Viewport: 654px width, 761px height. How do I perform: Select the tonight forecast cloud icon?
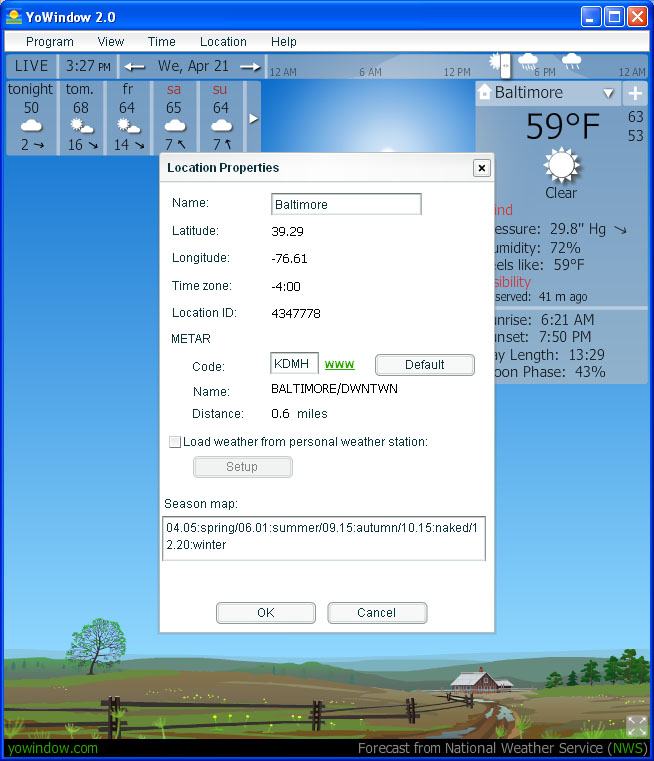tap(32, 126)
